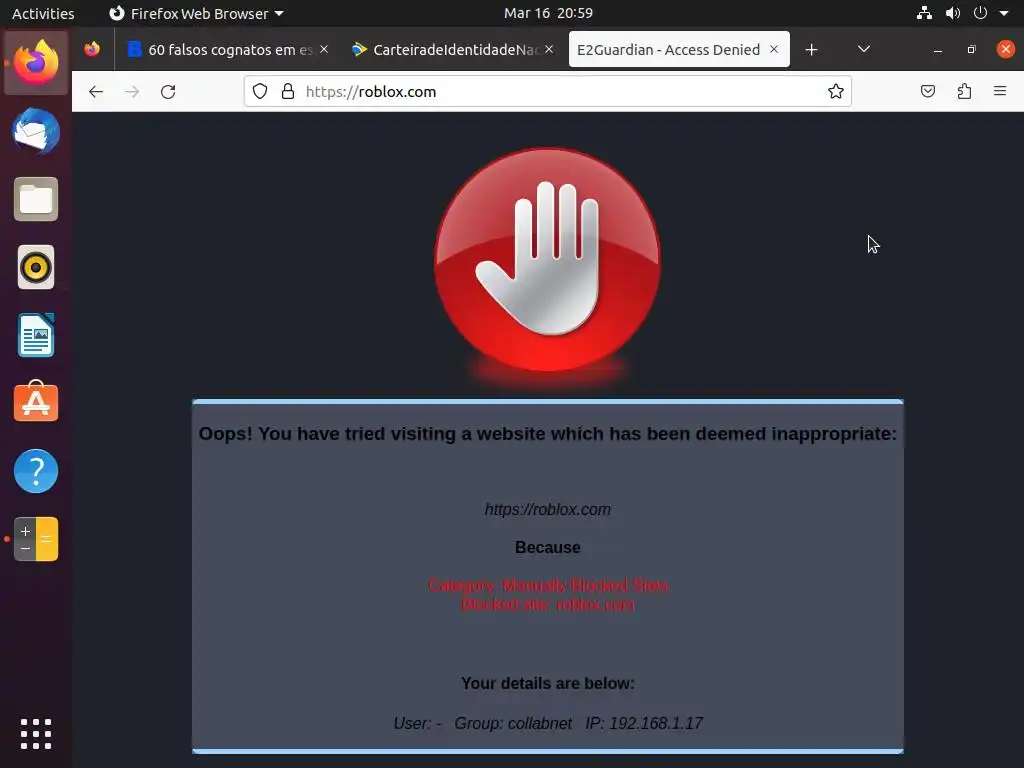Click the volume speaker icon in top bar
Image resolution: width=1024 pixels, height=768 pixels.
[x=953, y=13]
